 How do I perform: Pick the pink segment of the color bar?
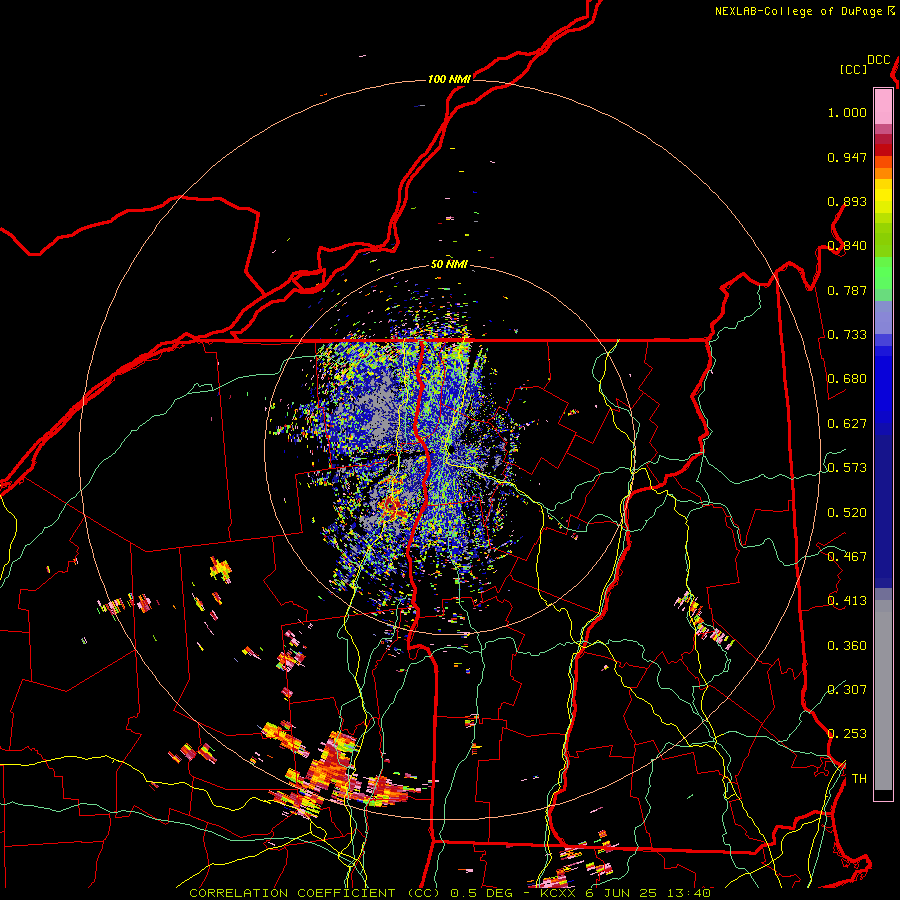coord(883,107)
